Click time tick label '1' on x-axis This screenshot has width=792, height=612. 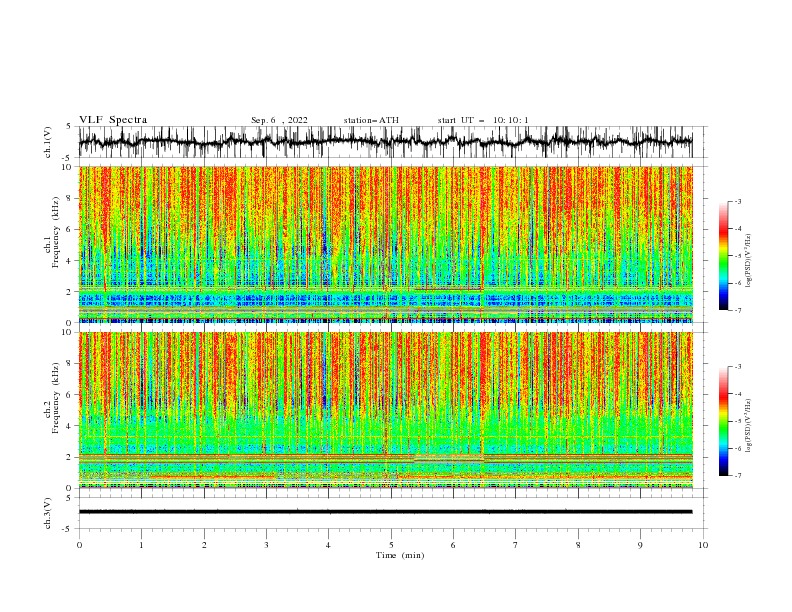tap(141, 545)
